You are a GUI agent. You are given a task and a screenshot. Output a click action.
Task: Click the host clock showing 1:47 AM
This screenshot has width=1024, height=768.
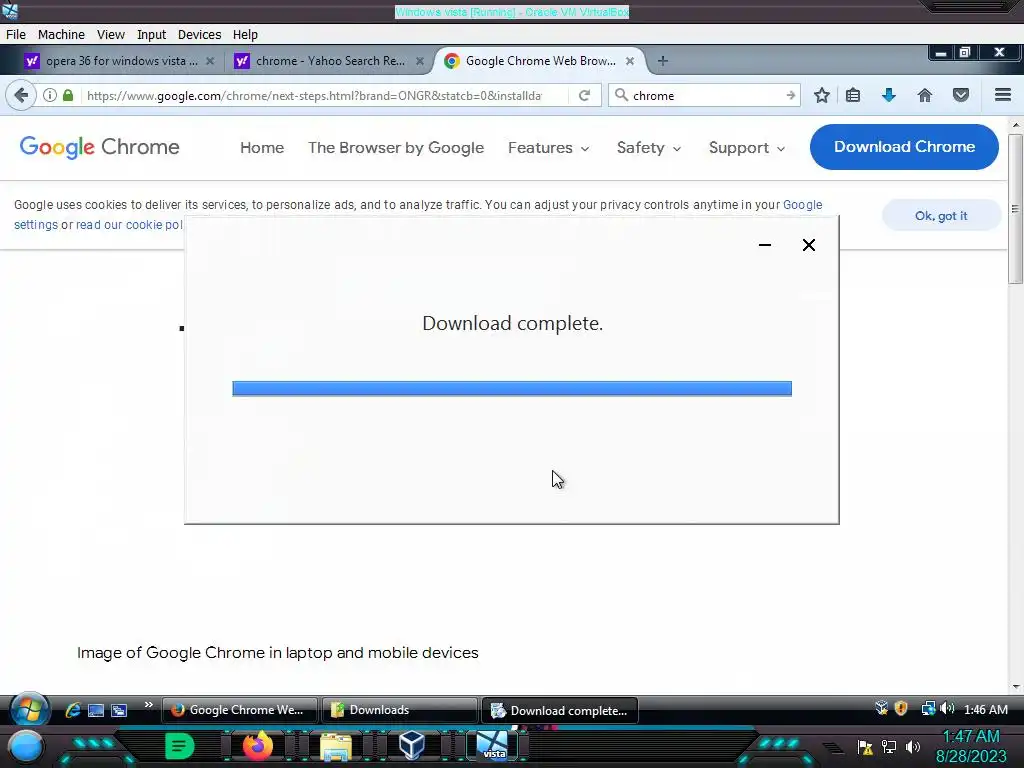(x=971, y=736)
